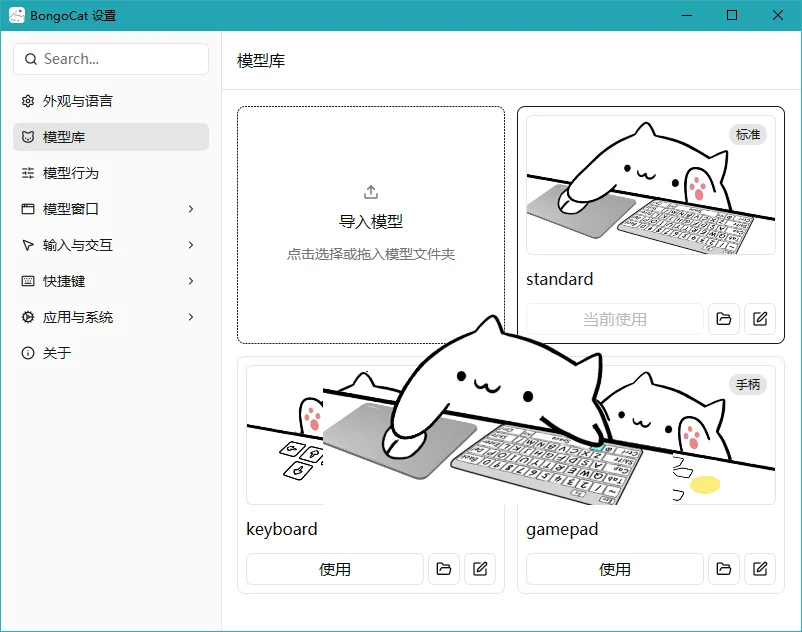Viewport: 802px width, 632px height.
Task: Click the BongoCat app icon in title bar
Action: [x=17, y=15]
